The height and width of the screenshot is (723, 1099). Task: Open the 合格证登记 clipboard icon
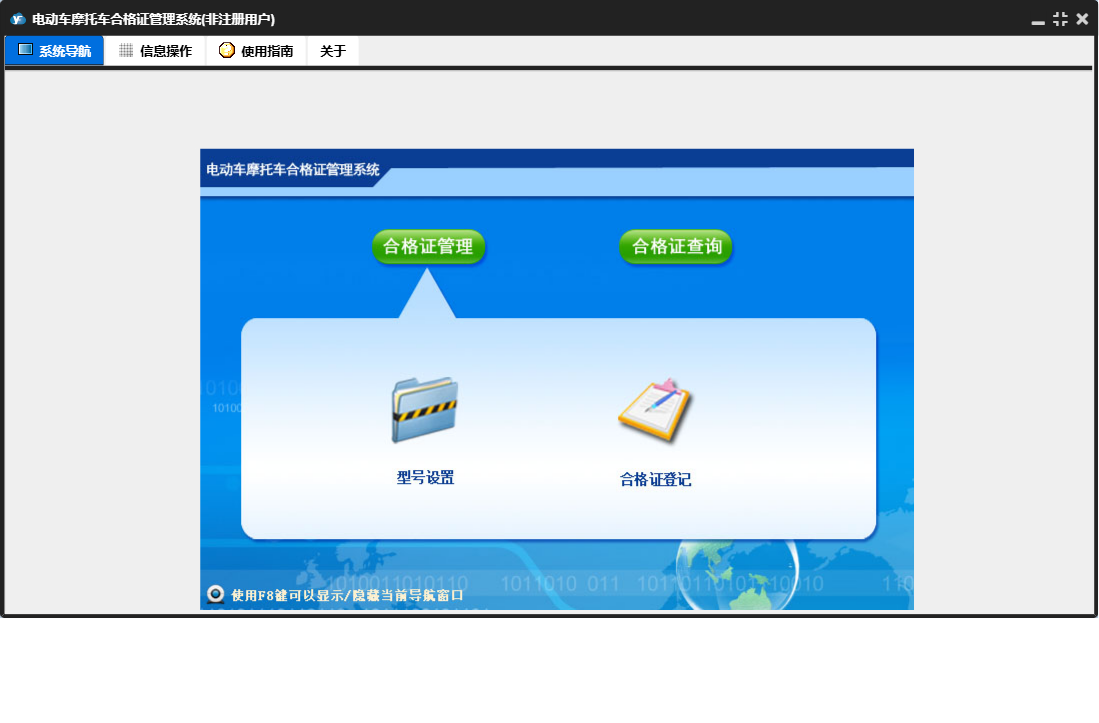[x=655, y=411]
